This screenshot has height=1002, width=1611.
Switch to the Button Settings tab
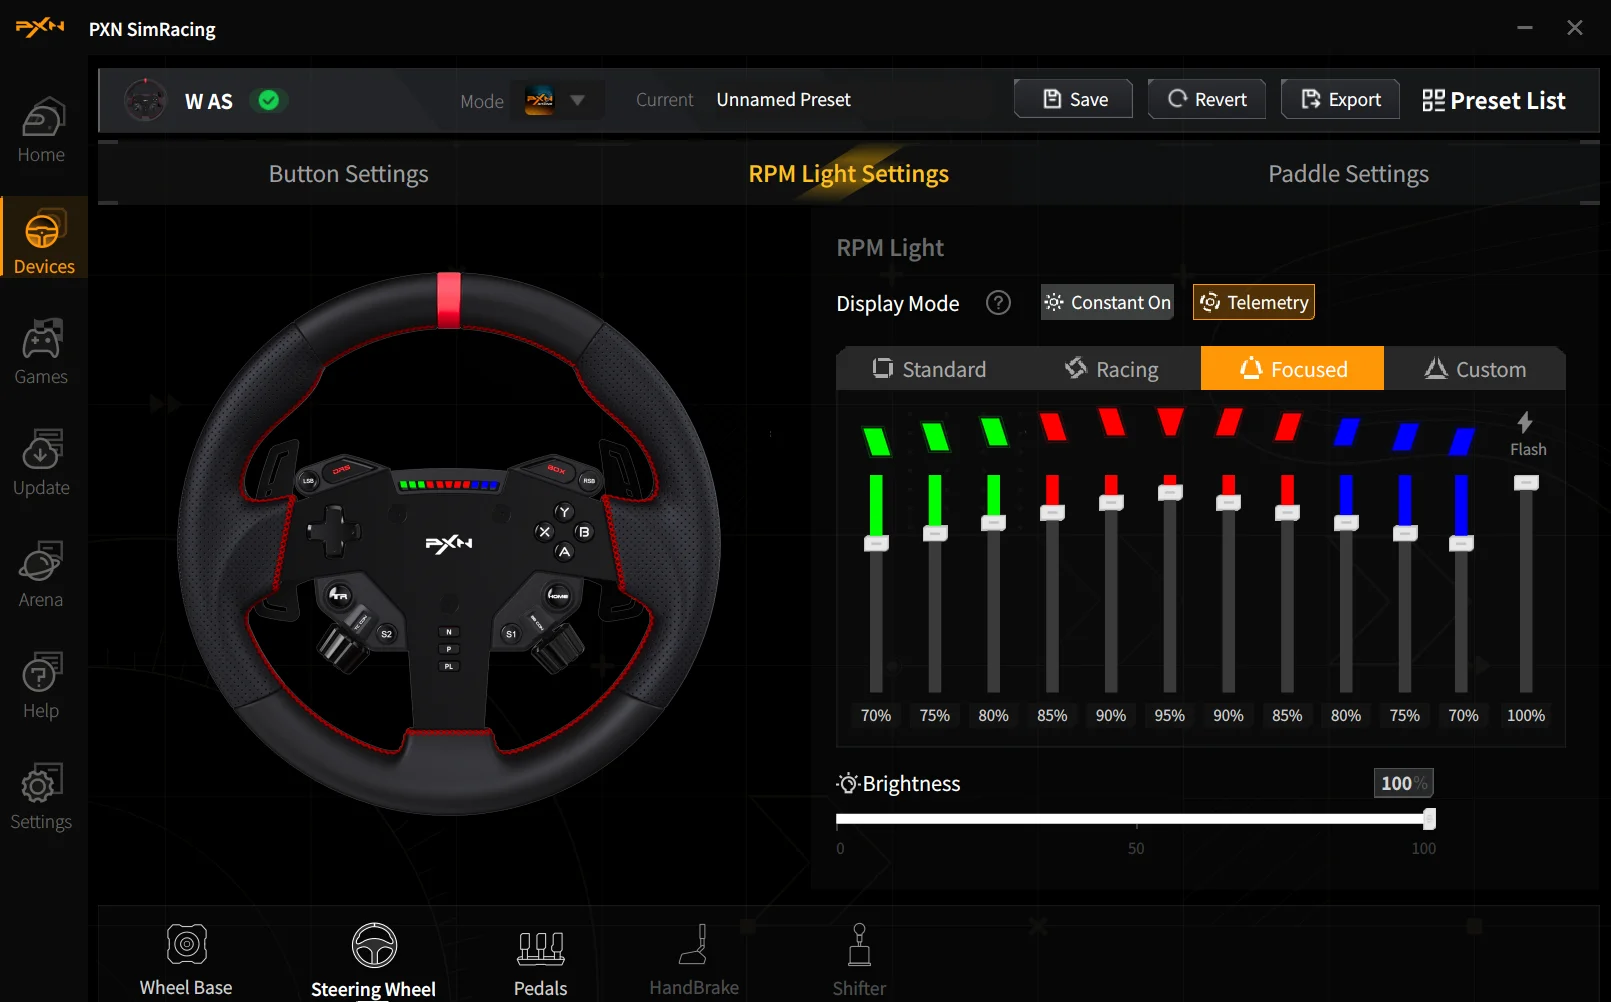[x=348, y=174]
